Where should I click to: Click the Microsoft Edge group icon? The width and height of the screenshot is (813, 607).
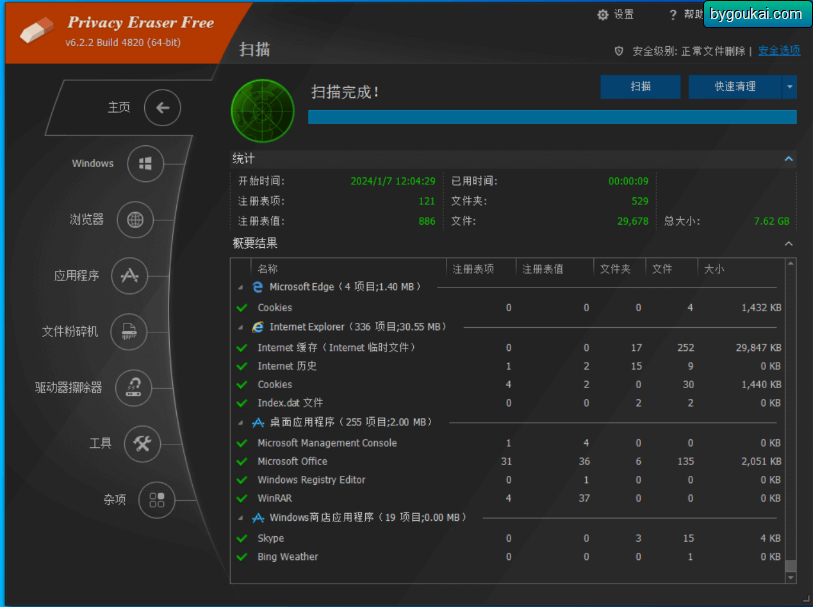tap(258, 287)
